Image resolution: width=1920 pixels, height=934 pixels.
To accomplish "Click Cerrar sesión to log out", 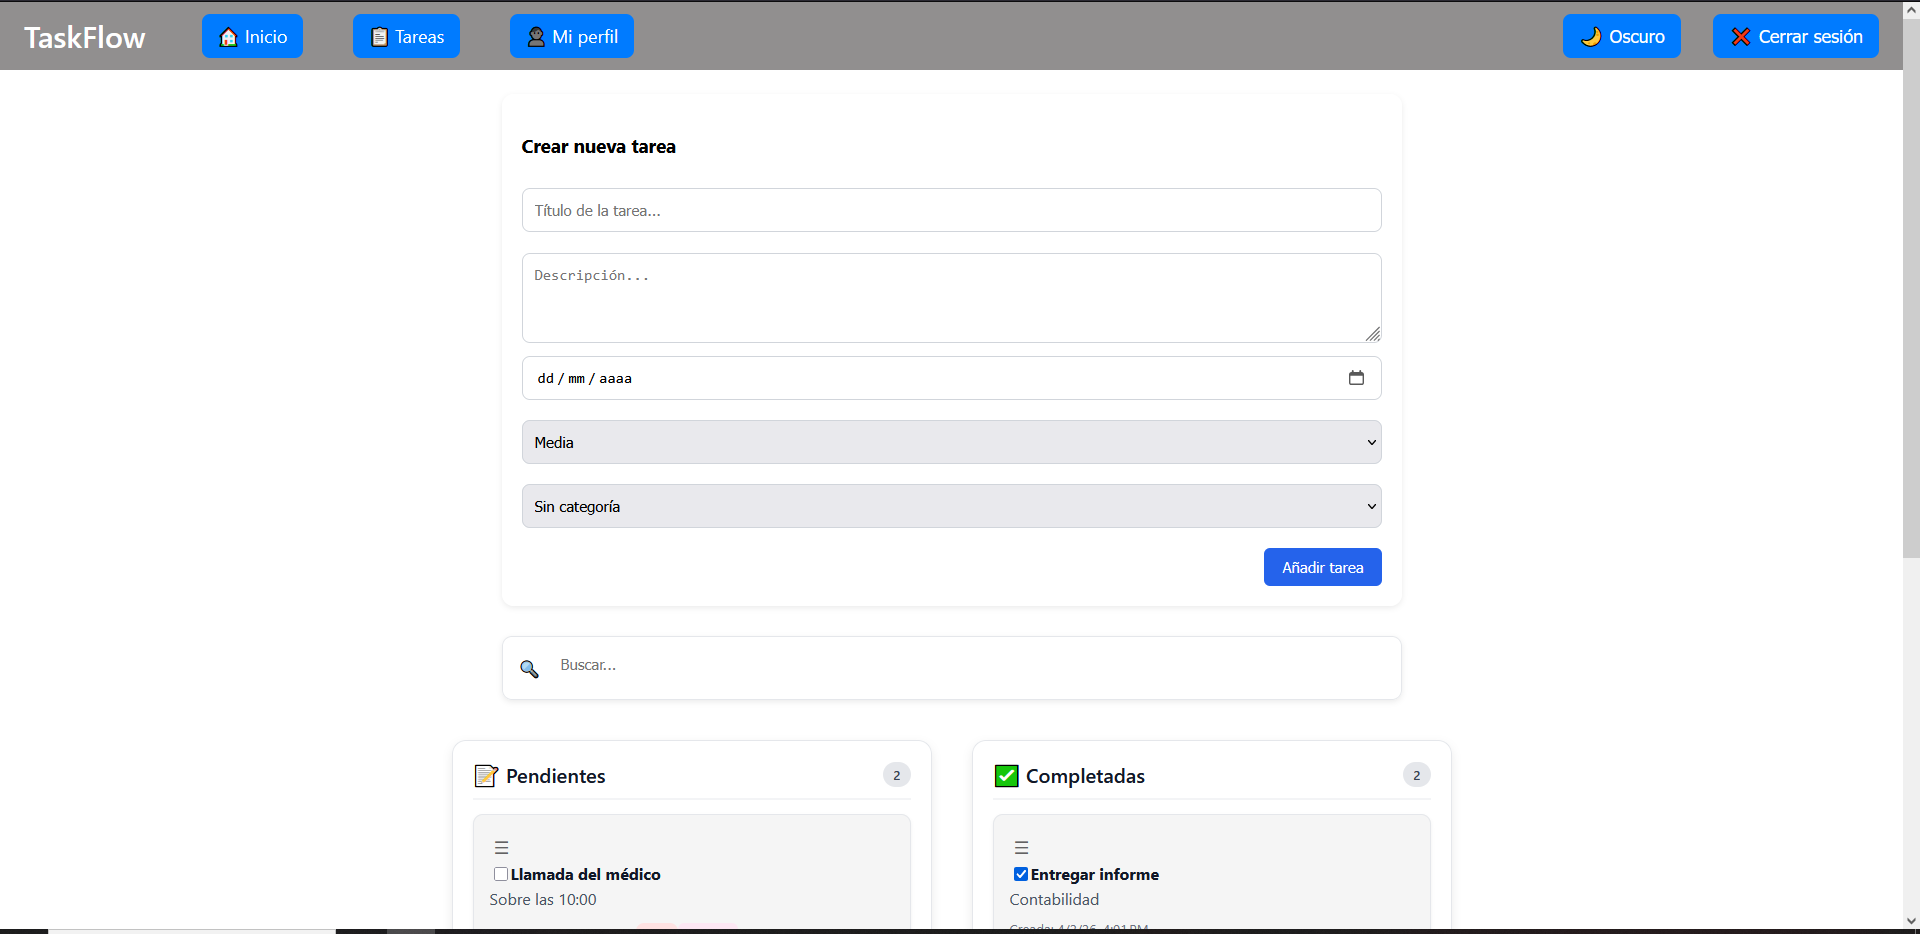I will (x=1795, y=37).
